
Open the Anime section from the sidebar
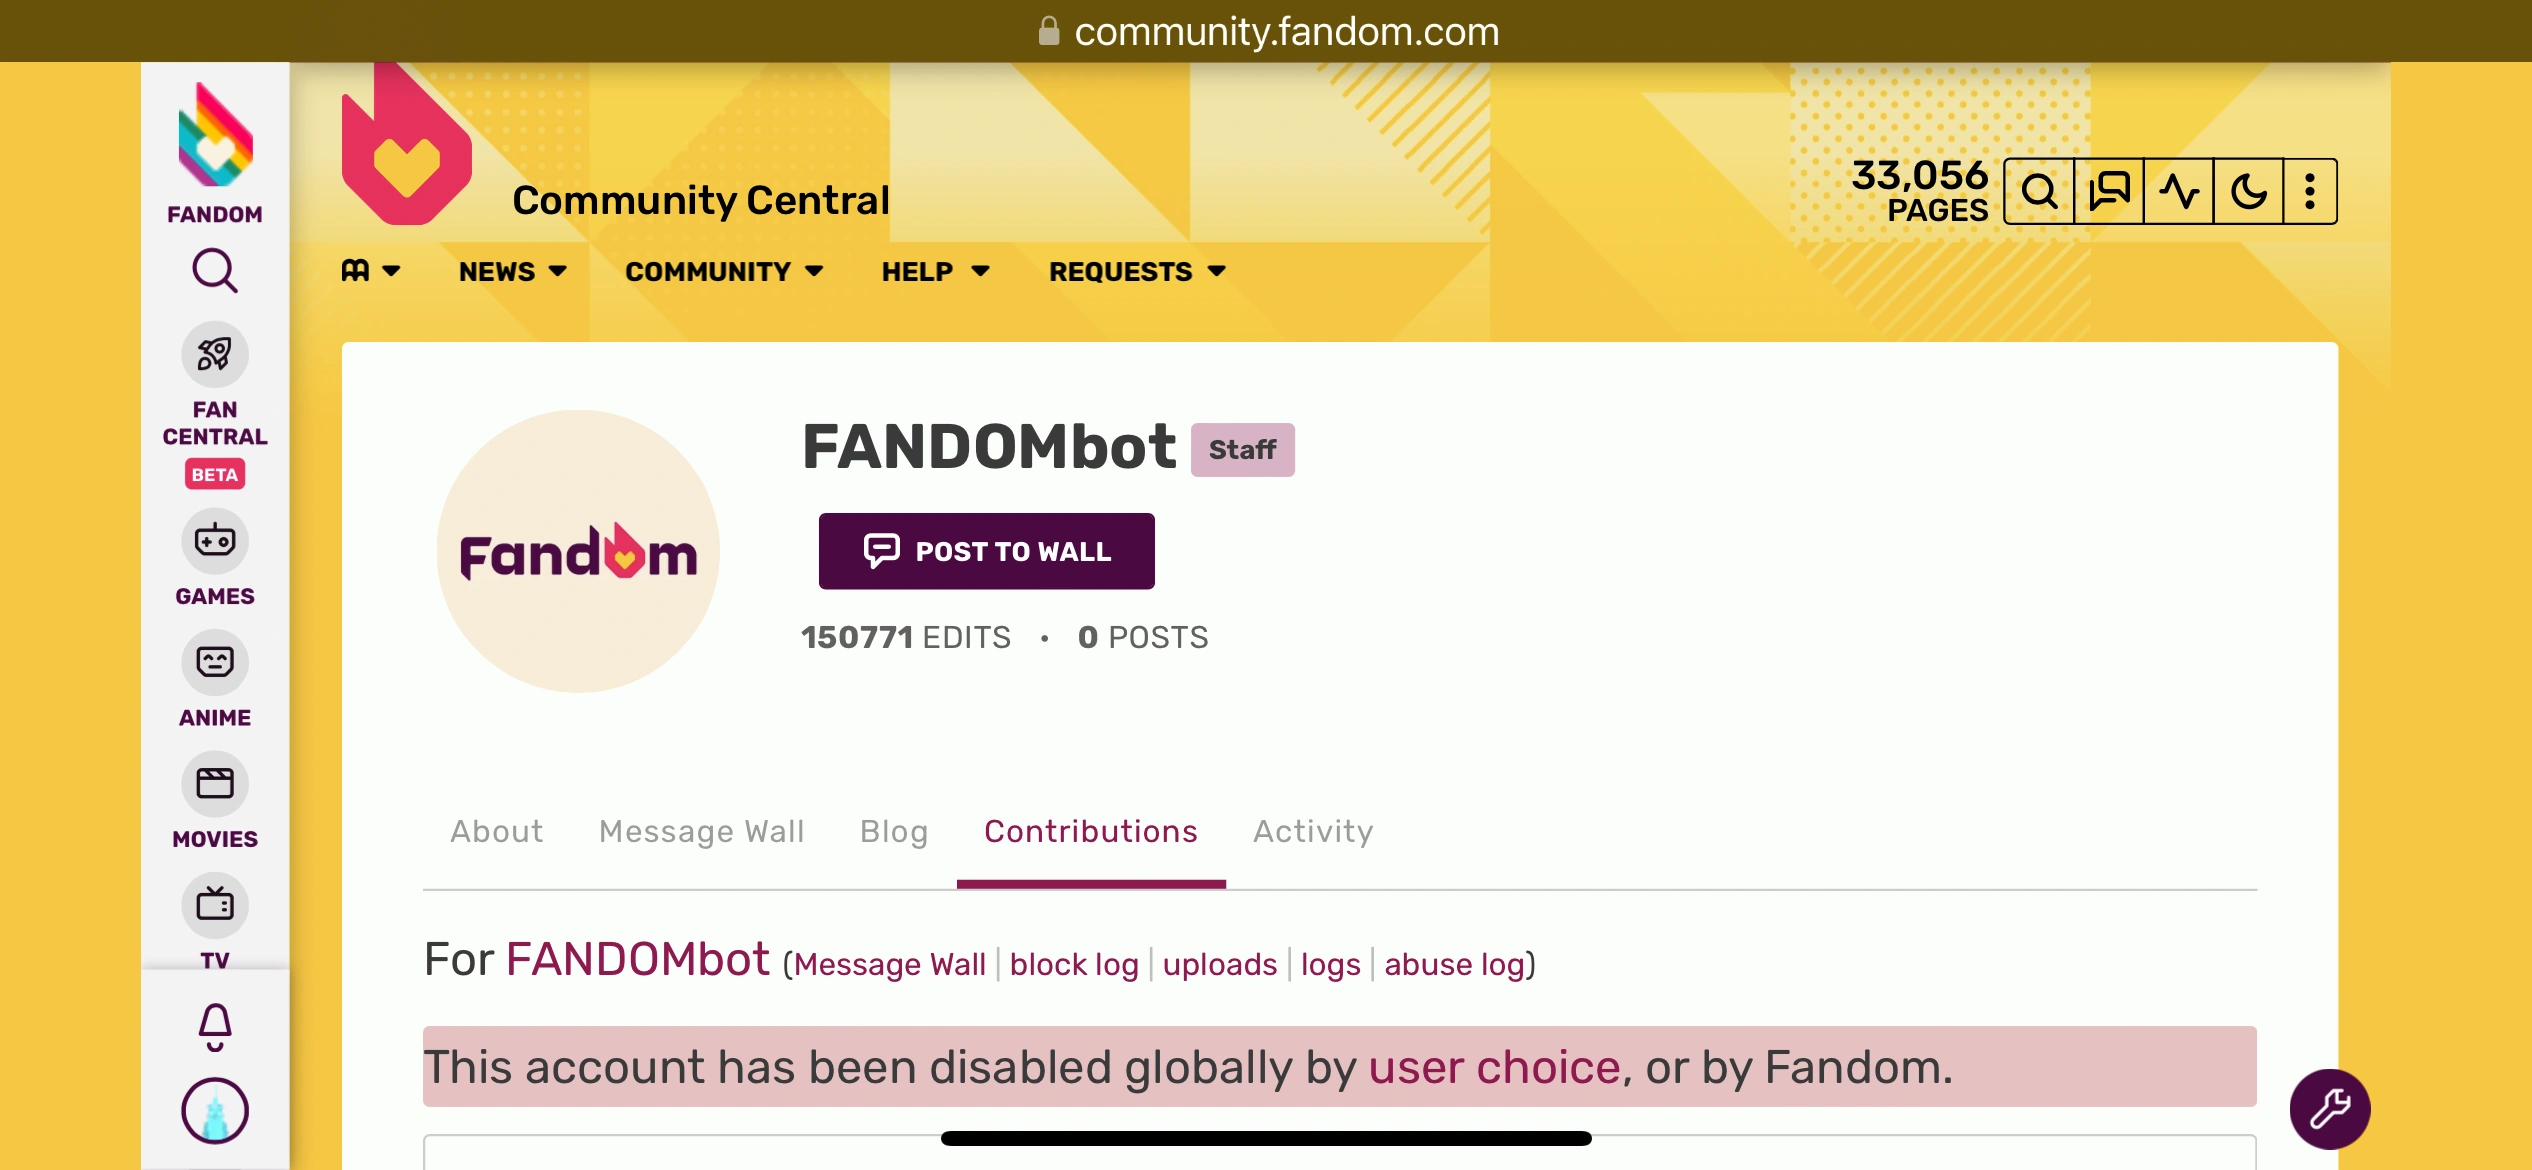[x=214, y=661]
